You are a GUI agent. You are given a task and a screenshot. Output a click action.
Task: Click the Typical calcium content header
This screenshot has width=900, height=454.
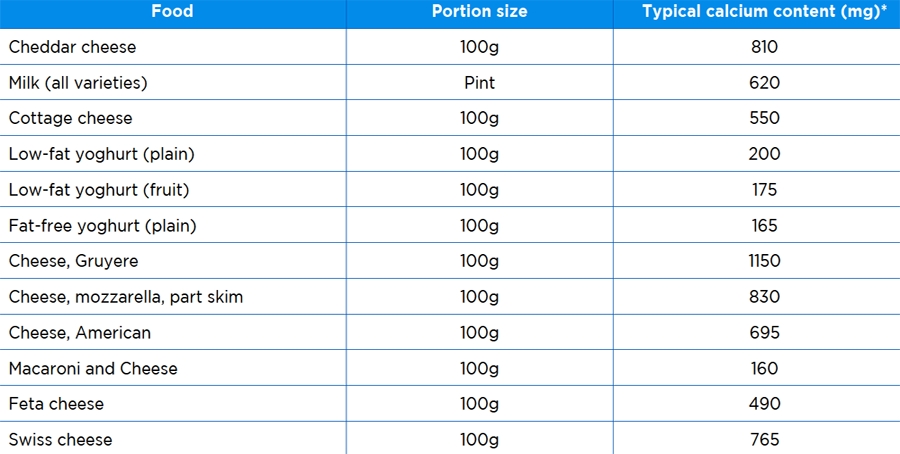(765, 12)
